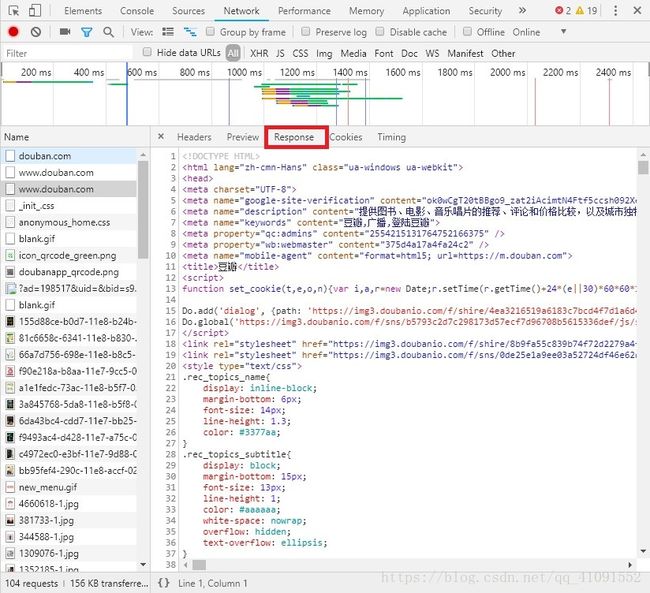
Task: Select the inspect element picker icon
Action: 14,11
